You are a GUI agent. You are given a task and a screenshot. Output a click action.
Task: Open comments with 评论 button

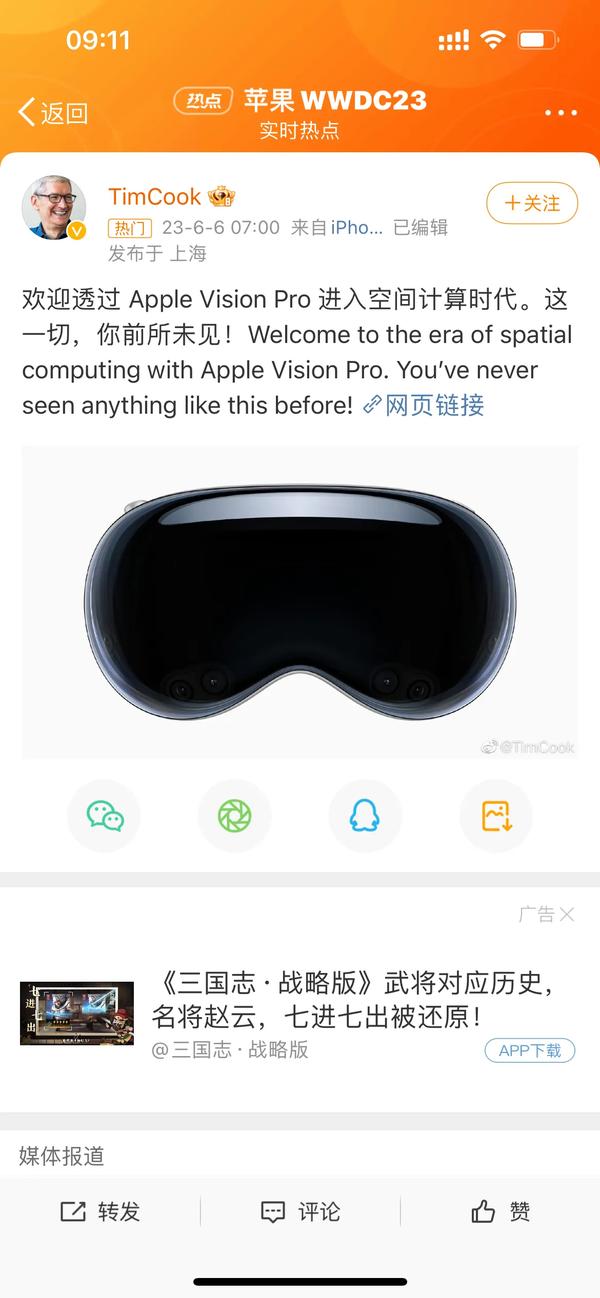pos(300,1211)
